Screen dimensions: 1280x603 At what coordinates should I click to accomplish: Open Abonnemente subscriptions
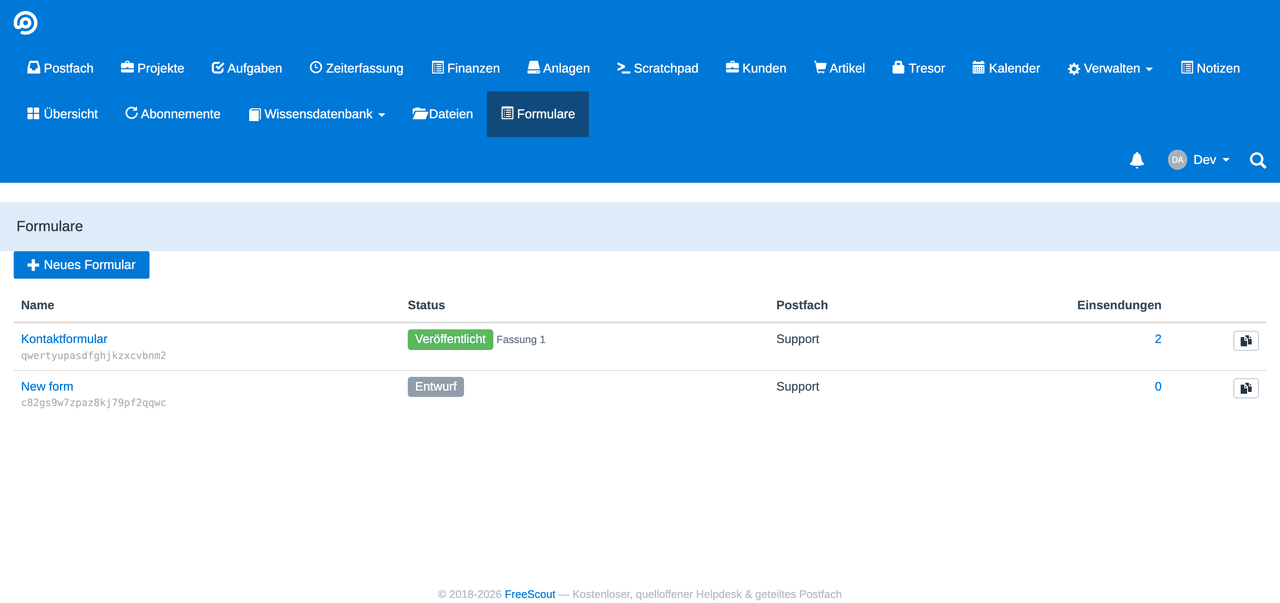[x=173, y=114]
